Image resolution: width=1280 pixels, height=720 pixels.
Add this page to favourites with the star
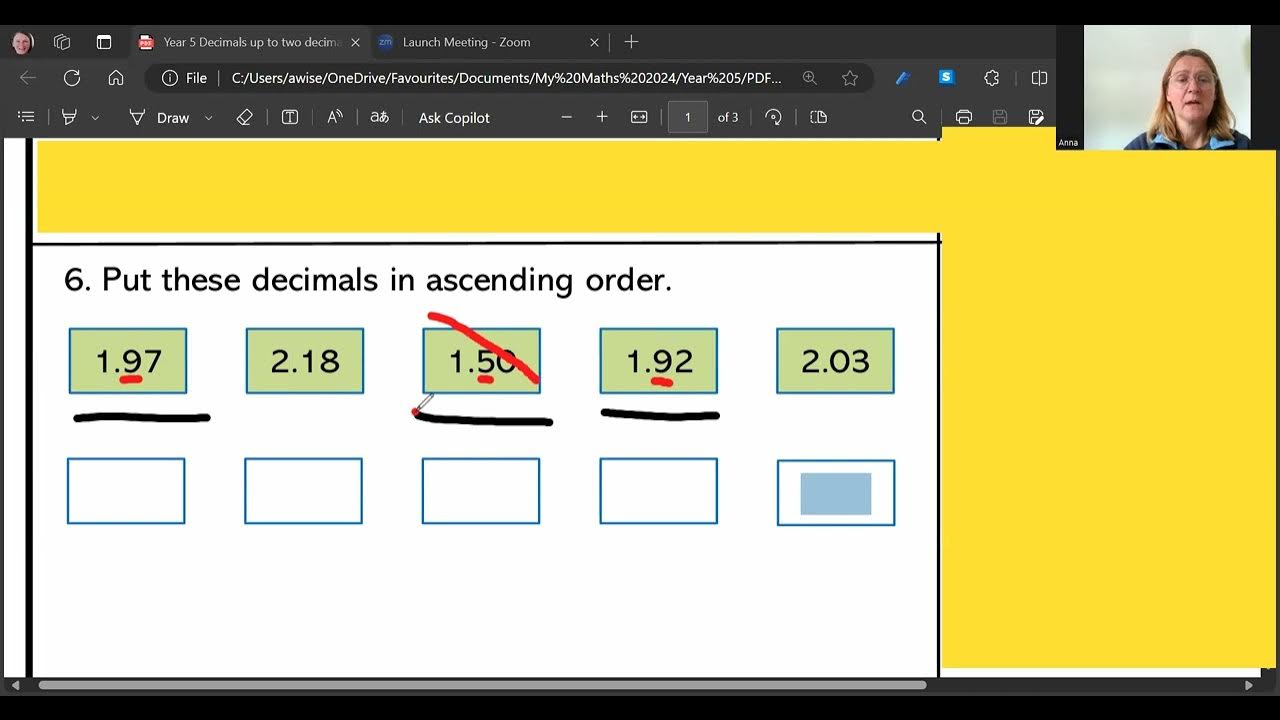coord(850,78)
